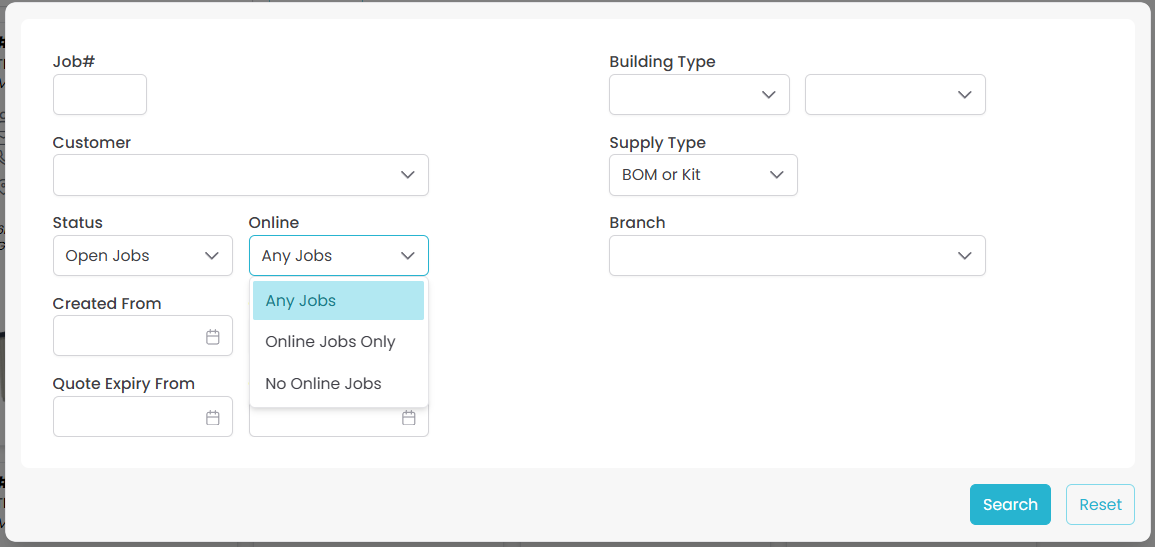Click chevron of second Building Type box
1155x547 pixels.
click(x=964, y=95)
